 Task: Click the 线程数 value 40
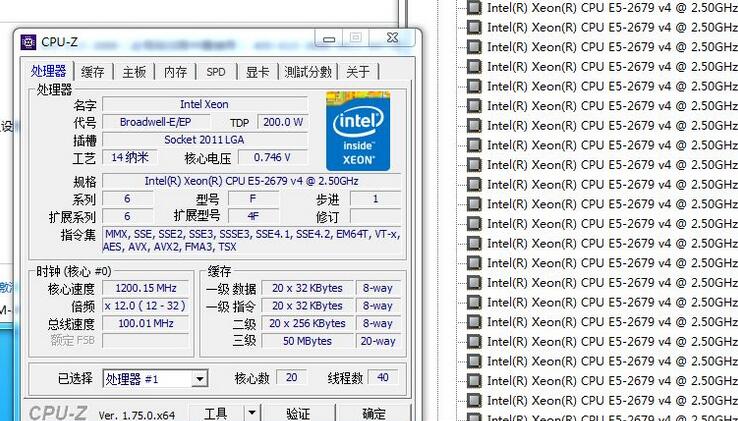tap(383, 378)
